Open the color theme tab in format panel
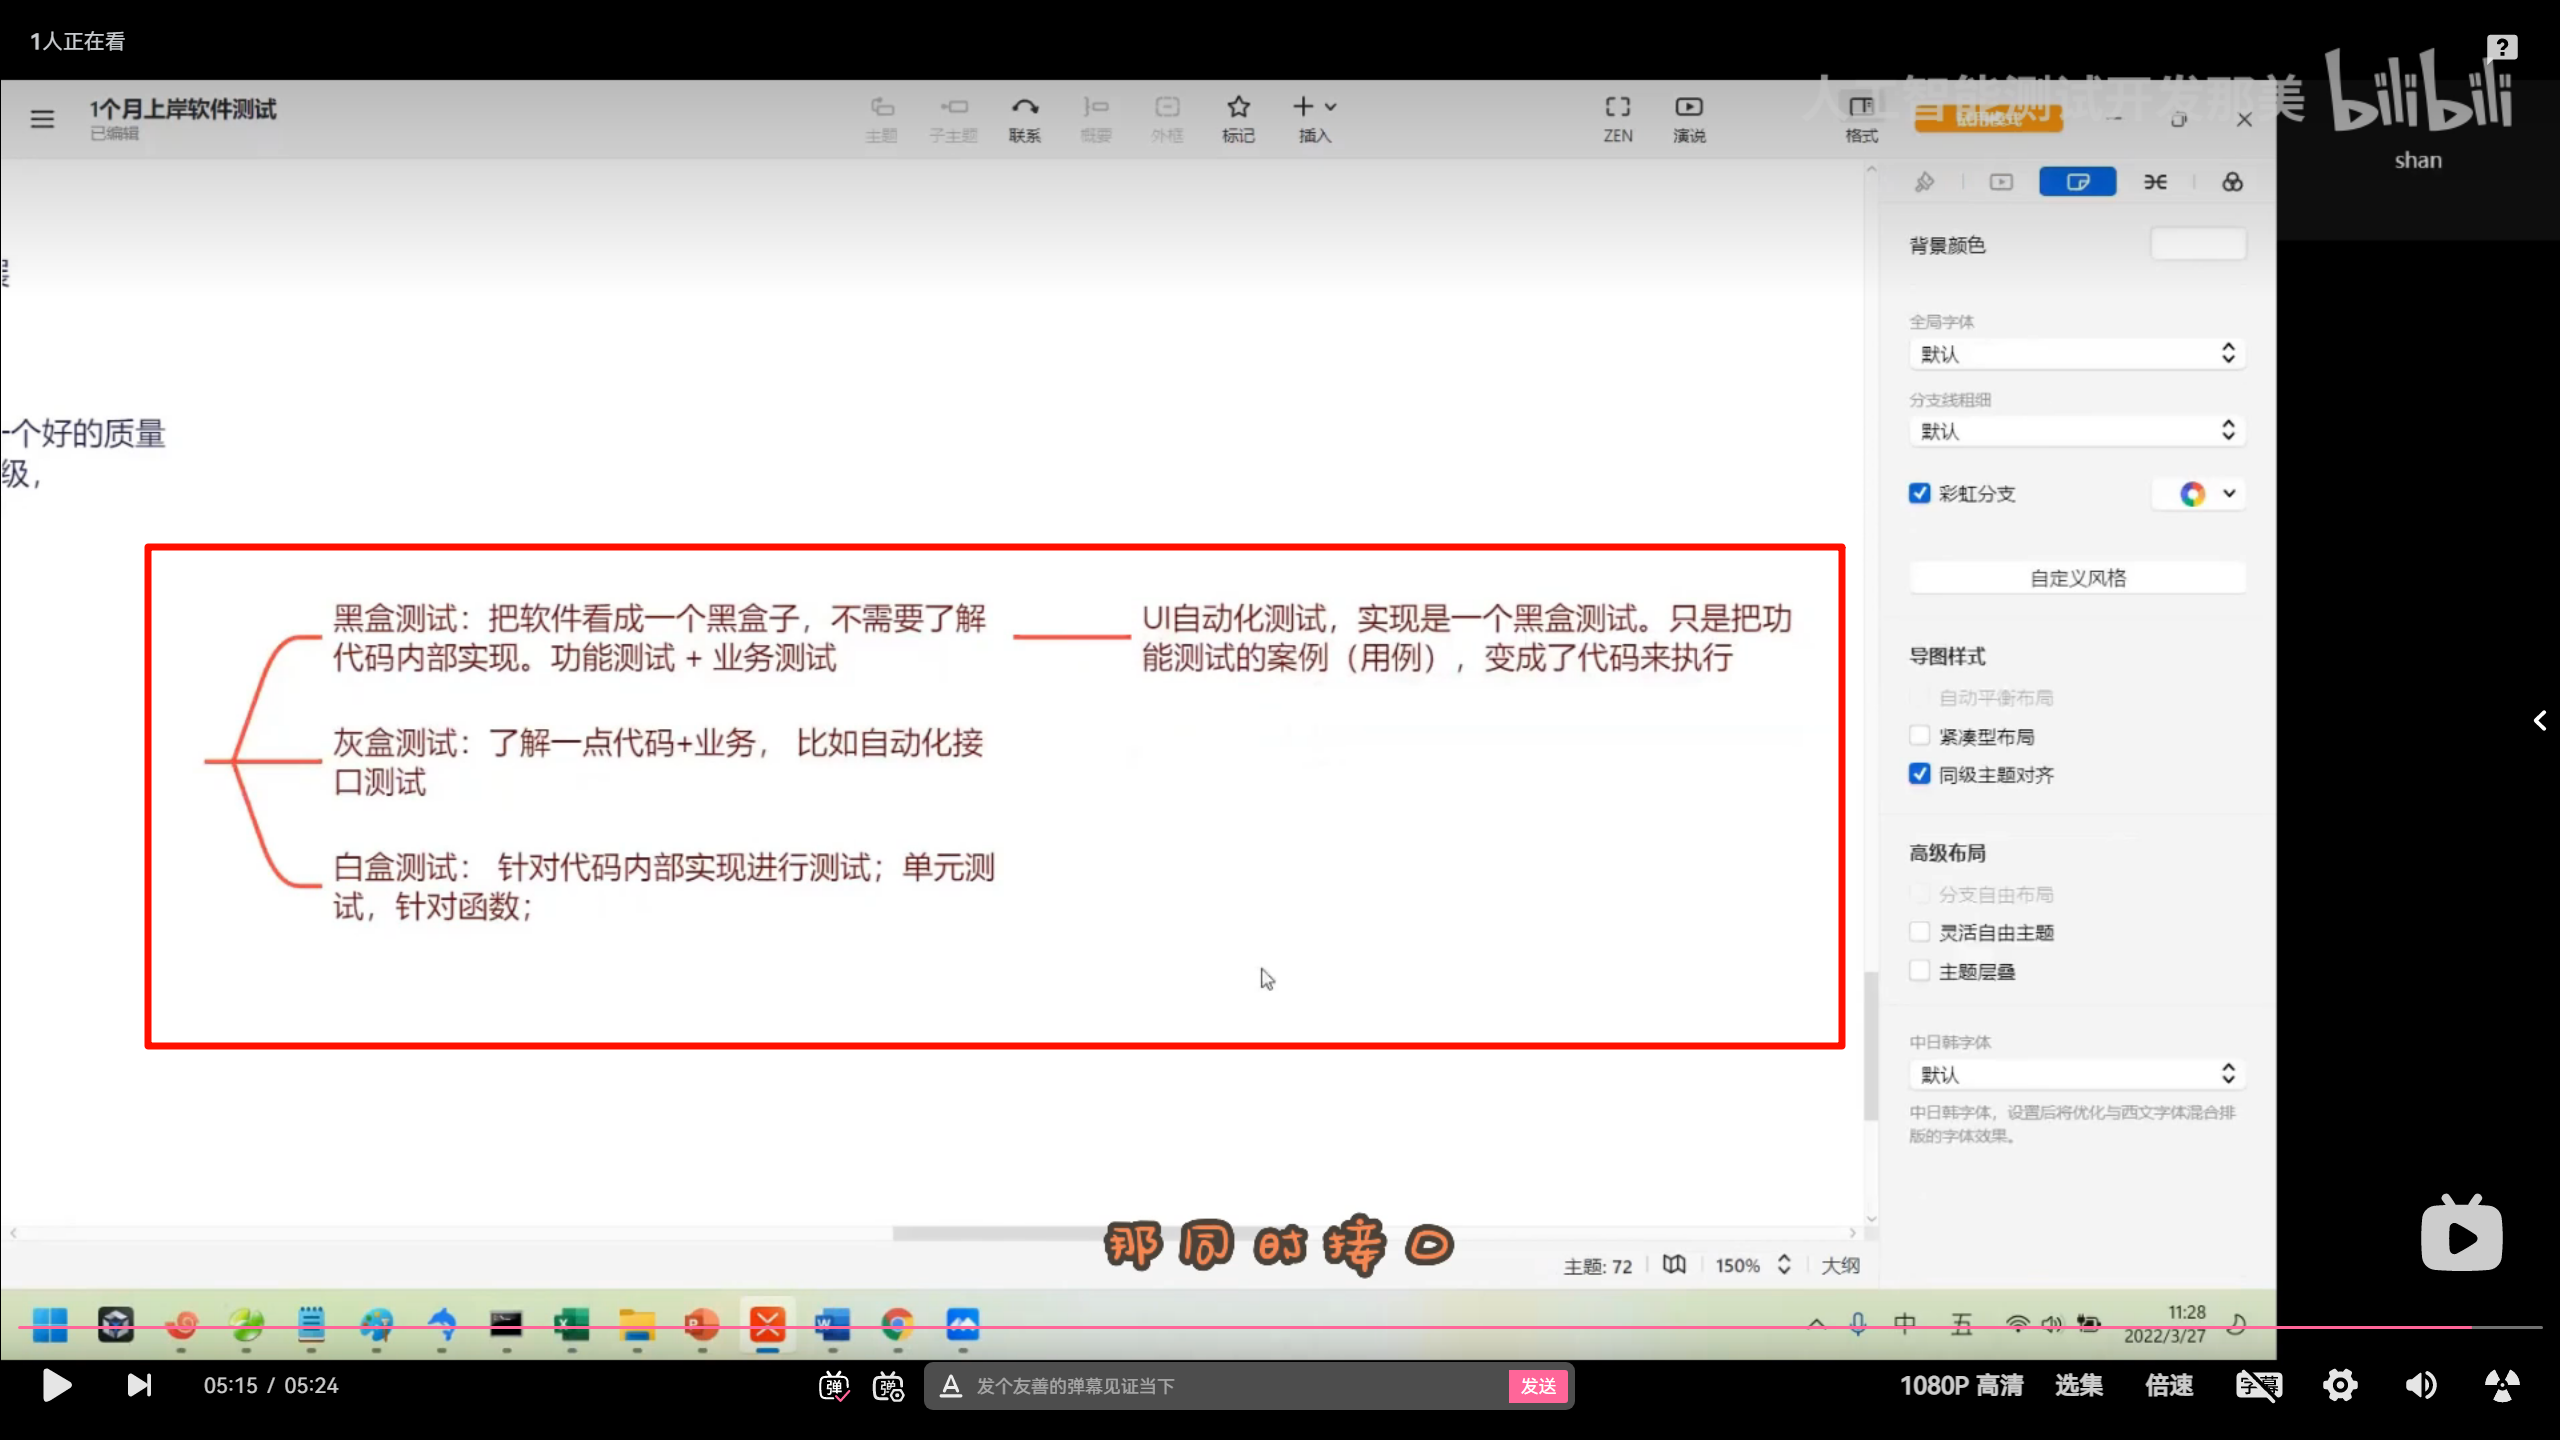This screenshot has width=2560, height=1440. (x=2232, y=182)
